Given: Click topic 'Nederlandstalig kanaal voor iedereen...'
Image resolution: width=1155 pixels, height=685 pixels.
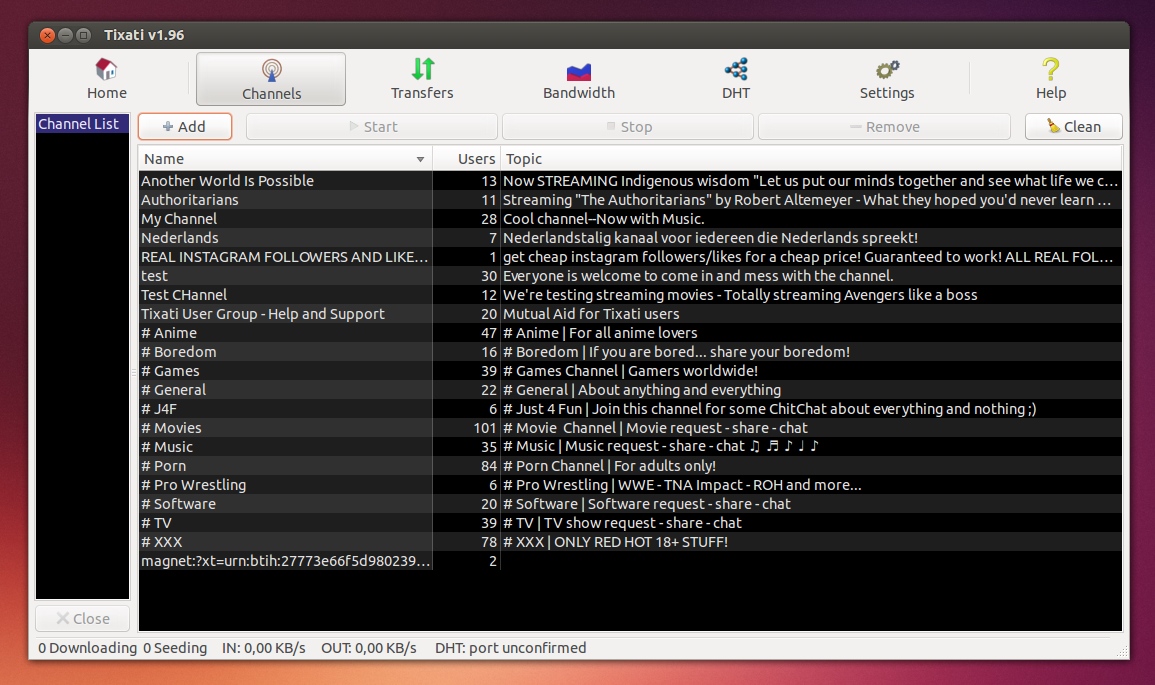Looking at the screenshot, I should (710, 238).
